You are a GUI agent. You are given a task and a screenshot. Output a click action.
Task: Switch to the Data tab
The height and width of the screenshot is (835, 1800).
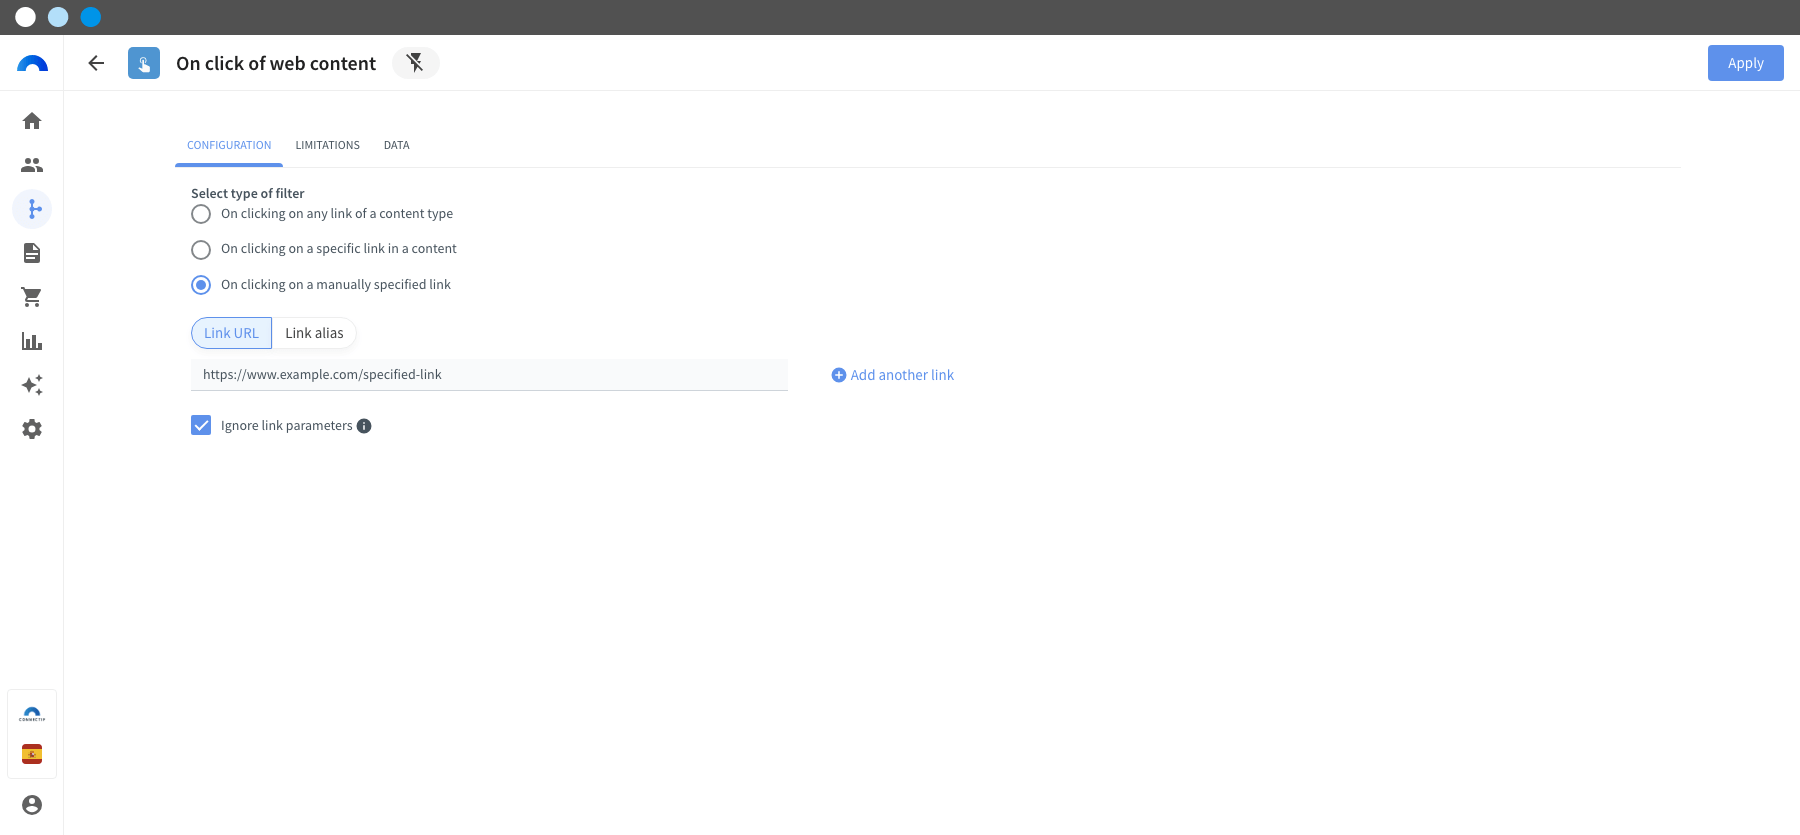tap(396, 145)
